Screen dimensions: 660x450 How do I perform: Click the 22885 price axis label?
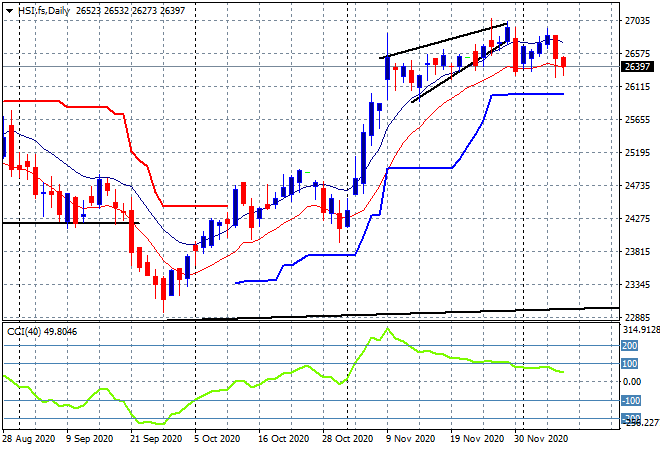tap(637, 317)
